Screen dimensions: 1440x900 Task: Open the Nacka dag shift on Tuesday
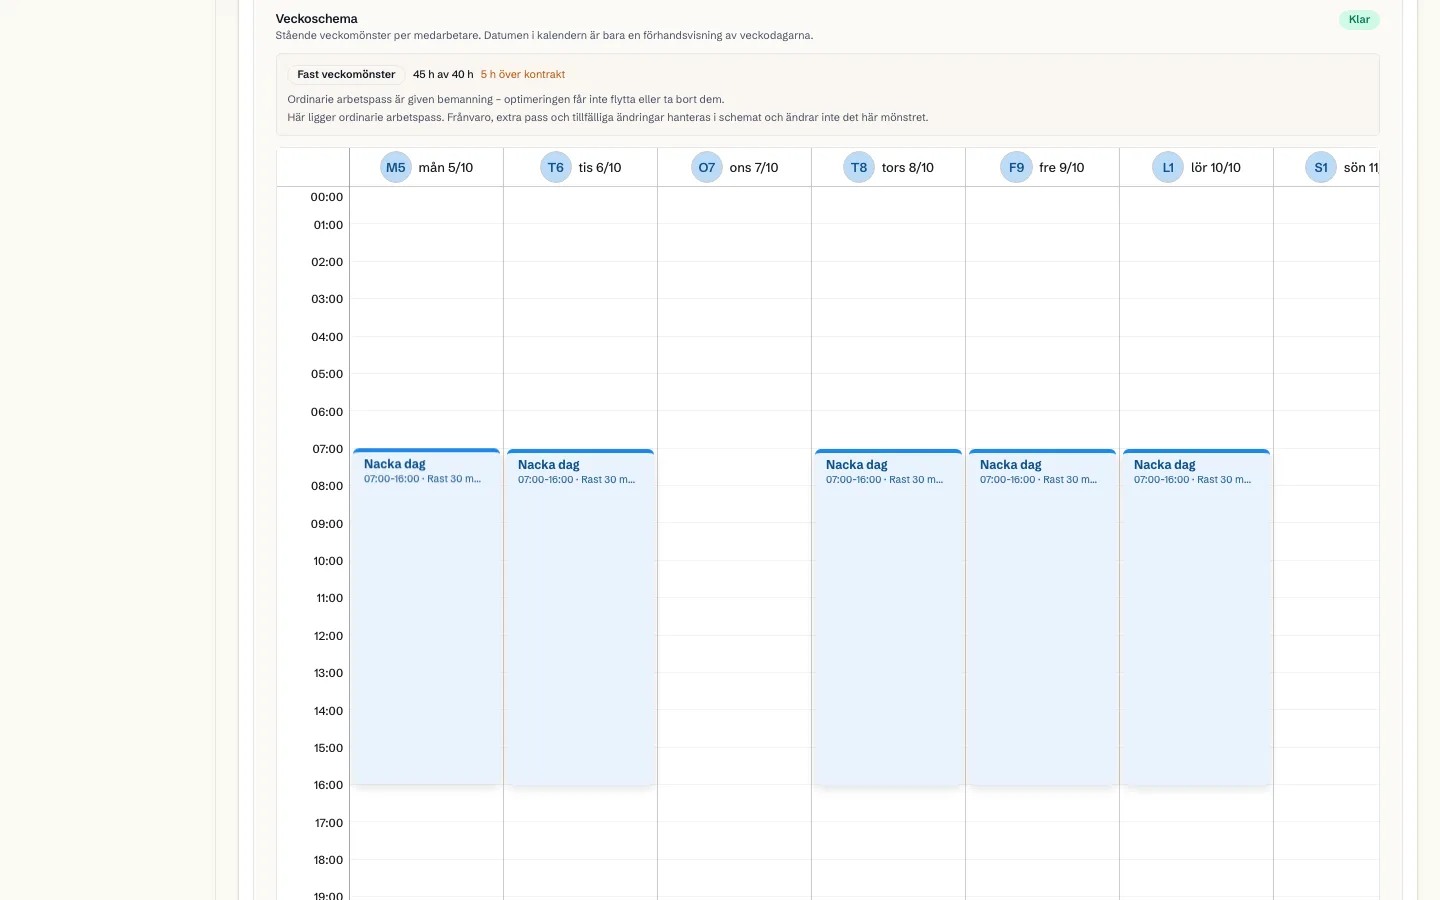[580, 617]
